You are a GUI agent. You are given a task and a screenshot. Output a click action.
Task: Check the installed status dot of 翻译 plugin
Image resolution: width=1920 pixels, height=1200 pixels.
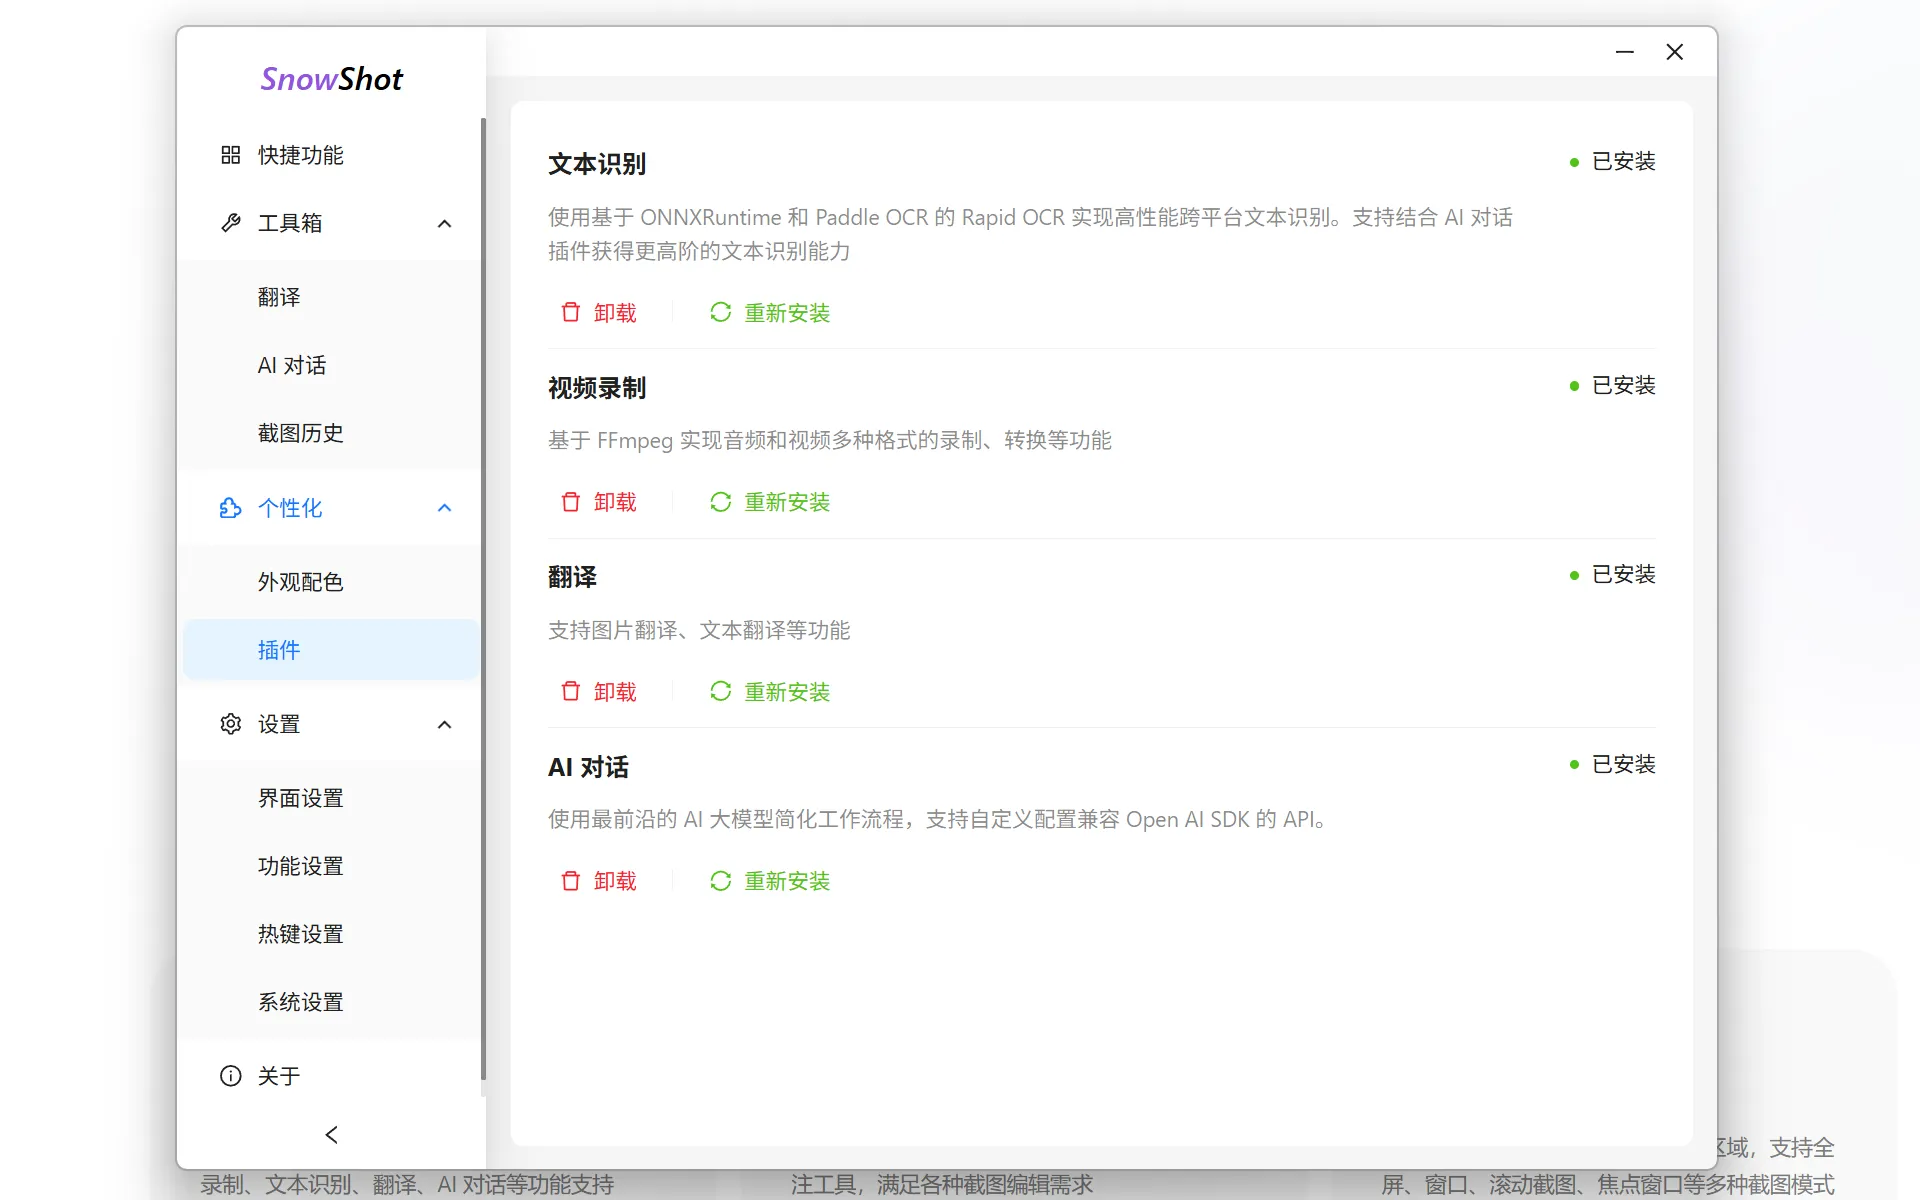click(1576, 574)
